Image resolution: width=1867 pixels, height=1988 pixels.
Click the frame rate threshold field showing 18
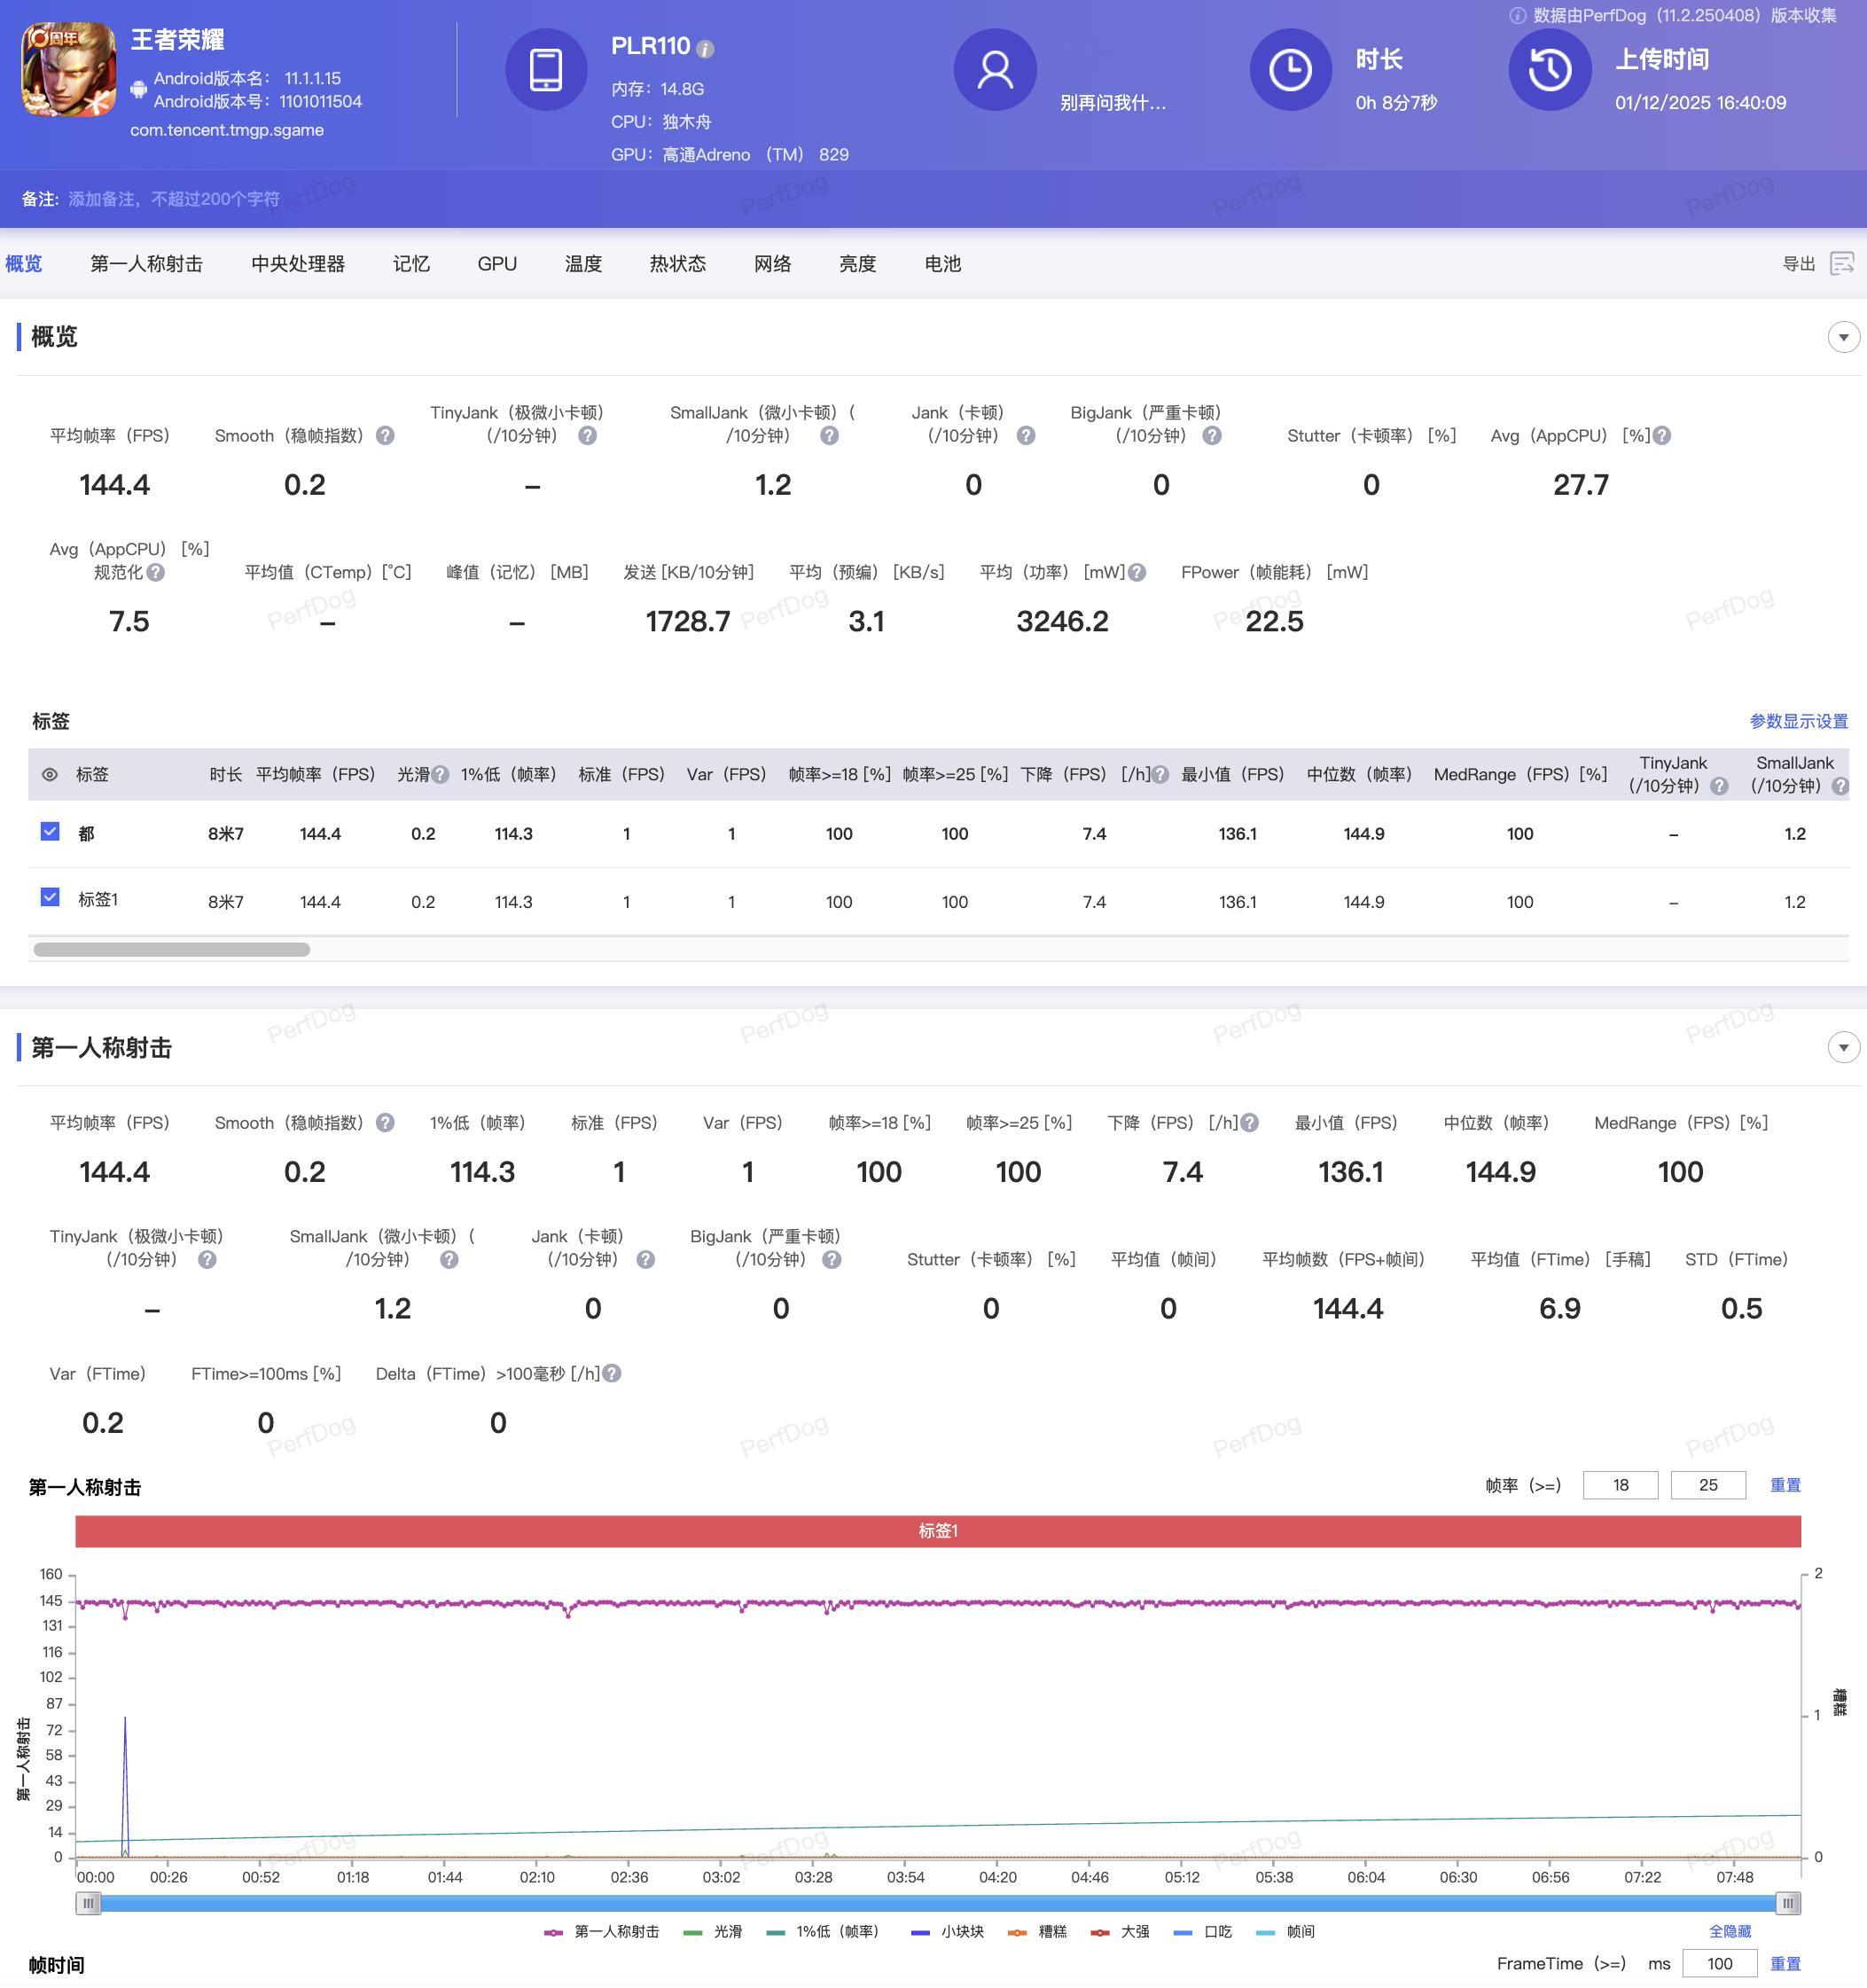click(1620, 1485)
